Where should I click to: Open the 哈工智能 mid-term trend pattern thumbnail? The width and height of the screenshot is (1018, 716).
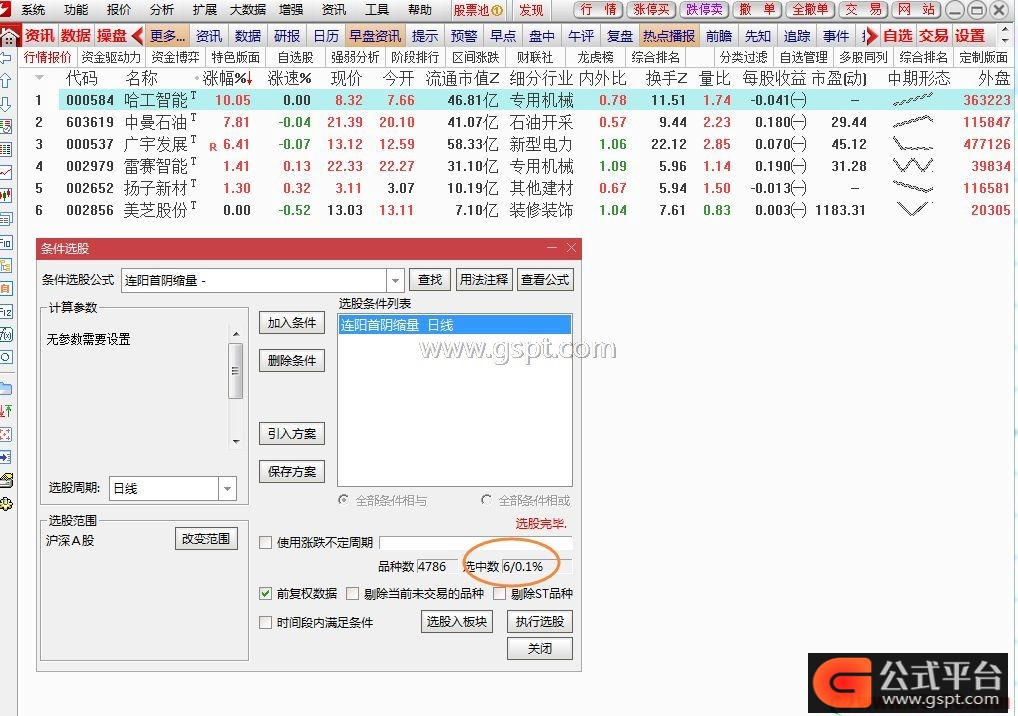pos(913,100)
